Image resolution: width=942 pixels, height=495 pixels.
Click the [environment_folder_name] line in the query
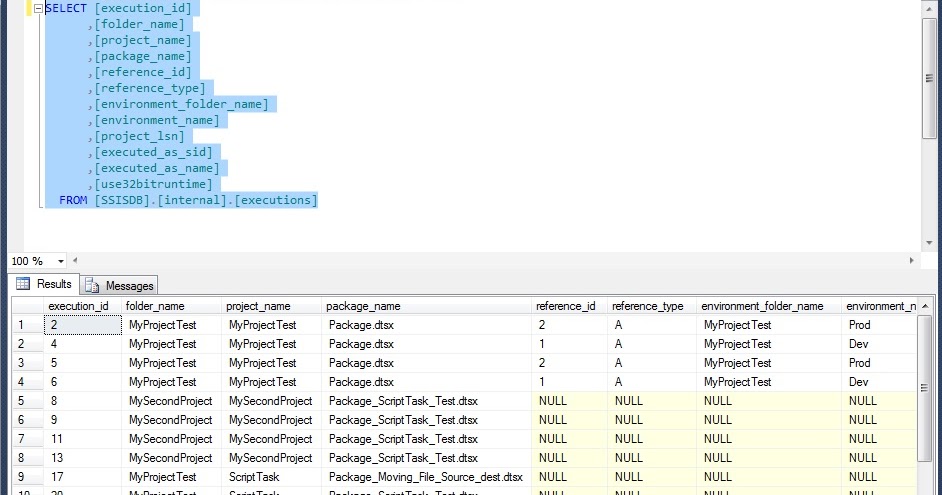181,104
